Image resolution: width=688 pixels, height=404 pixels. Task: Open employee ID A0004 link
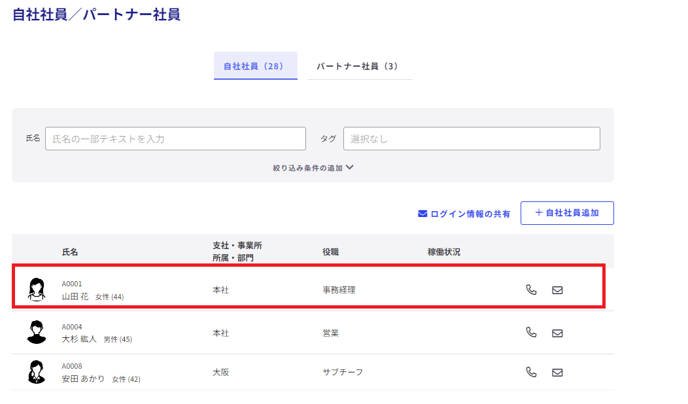pos(72,327)
